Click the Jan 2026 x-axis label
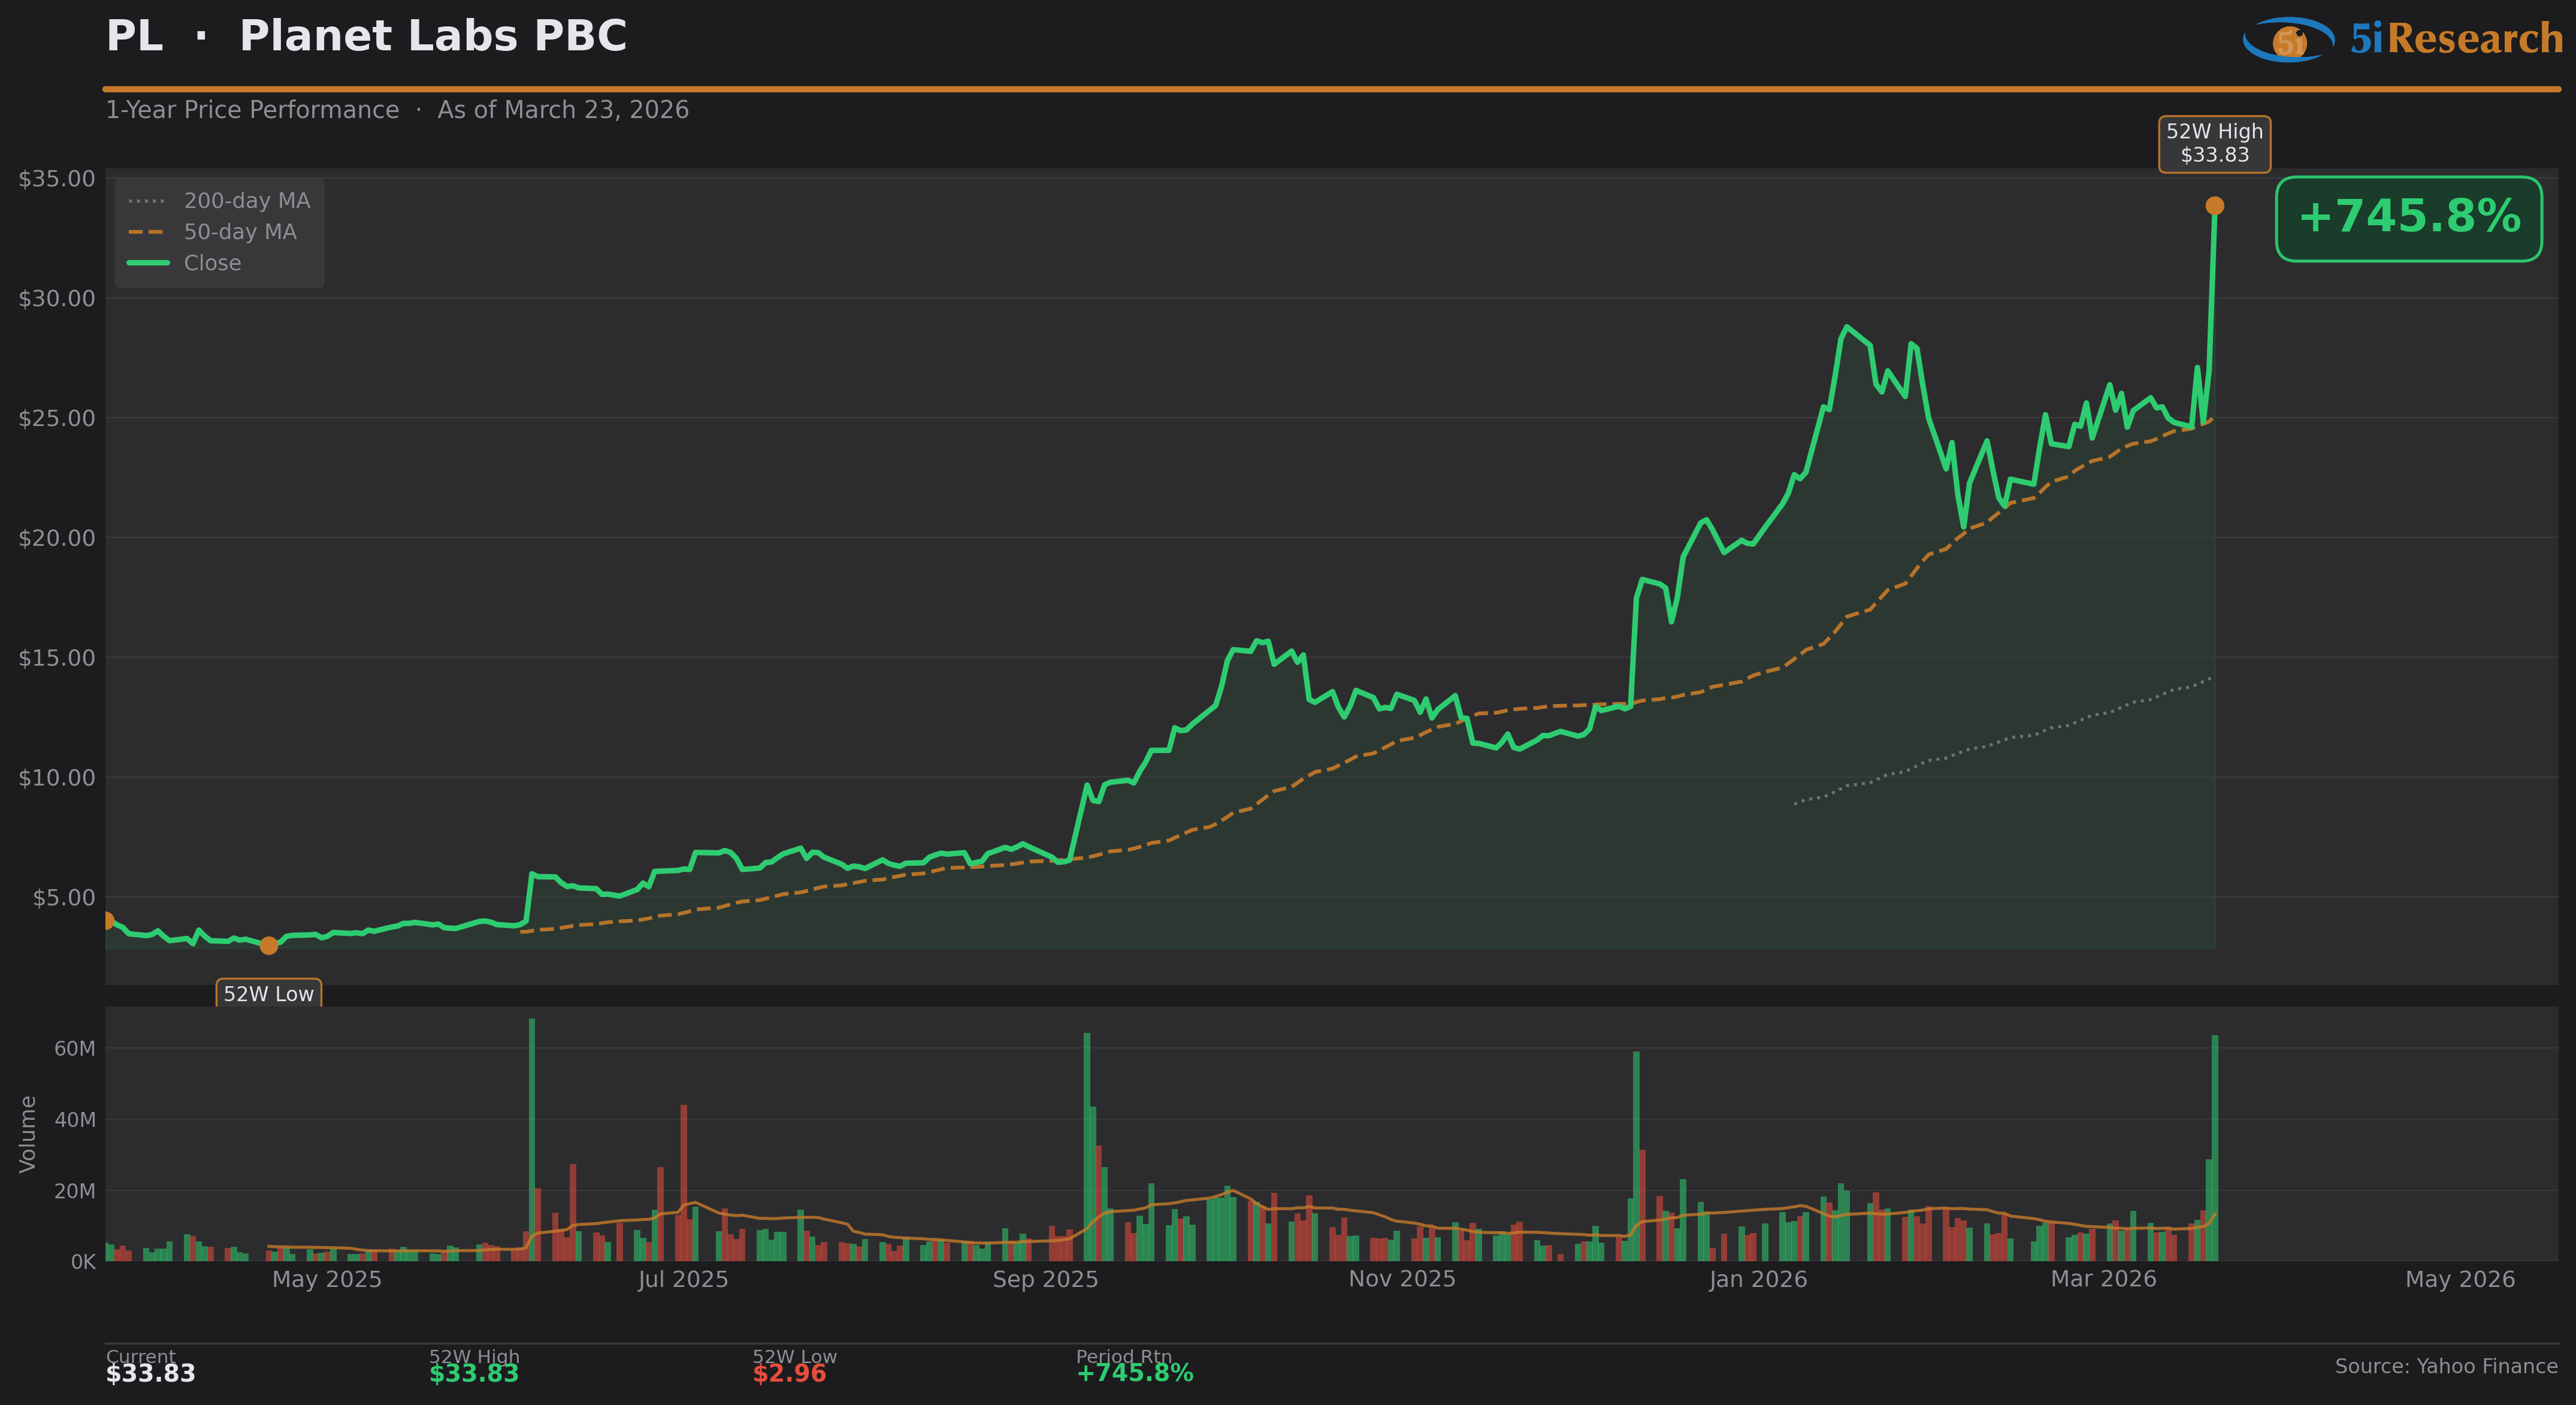Viewport: 2576px width, 1405px height. (1758, 1279)
